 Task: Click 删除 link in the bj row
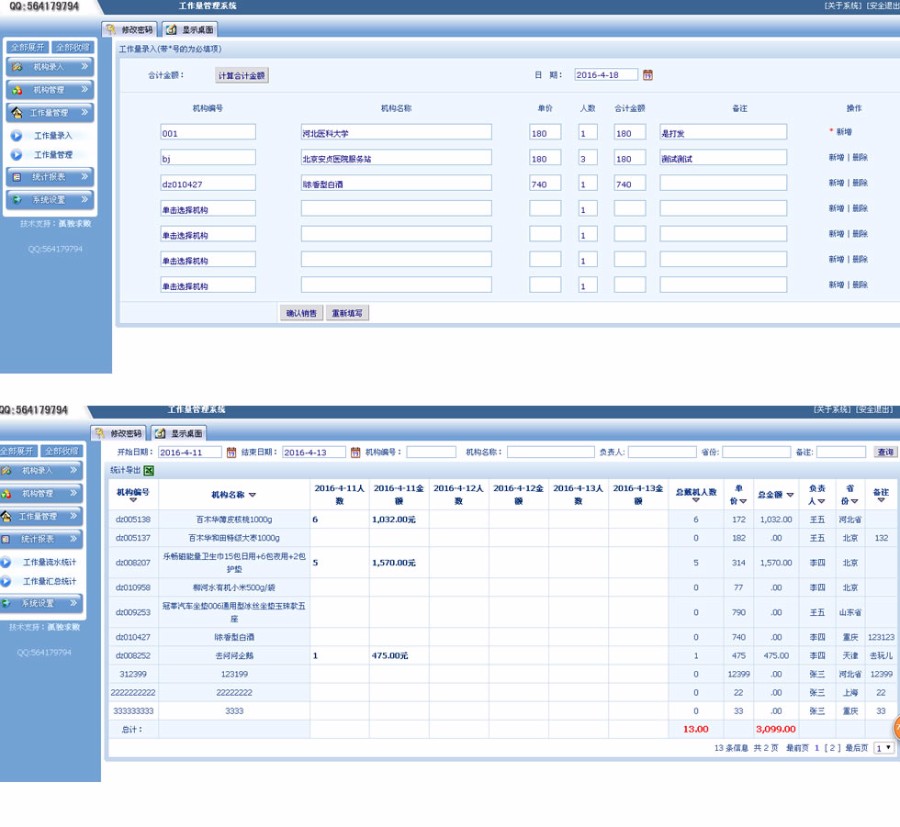point(860,157)
